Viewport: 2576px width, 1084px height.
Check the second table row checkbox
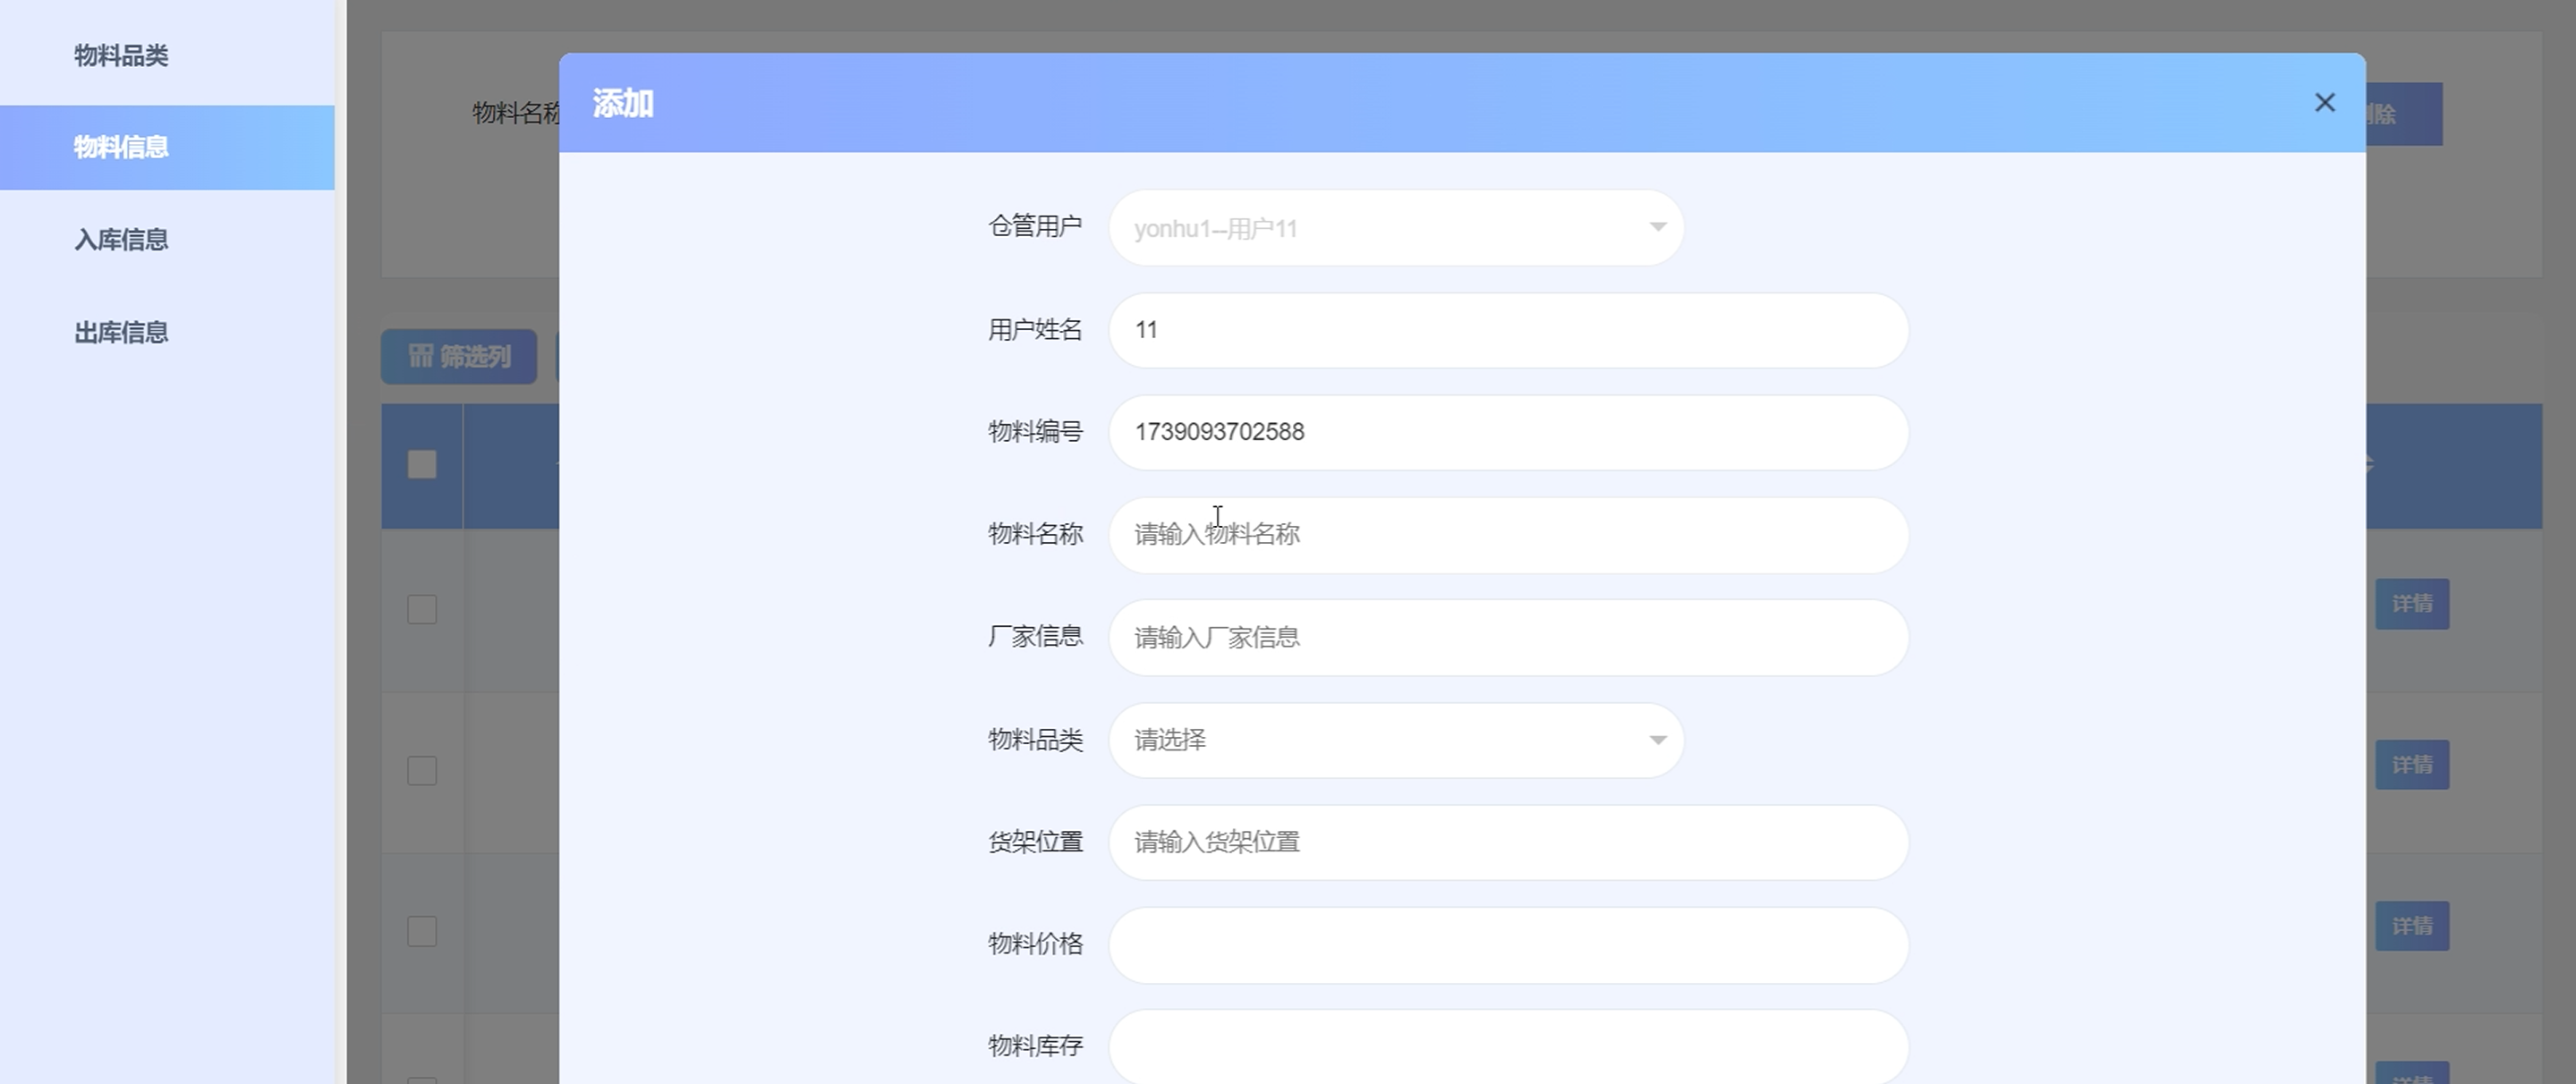(x=422, y=770)
